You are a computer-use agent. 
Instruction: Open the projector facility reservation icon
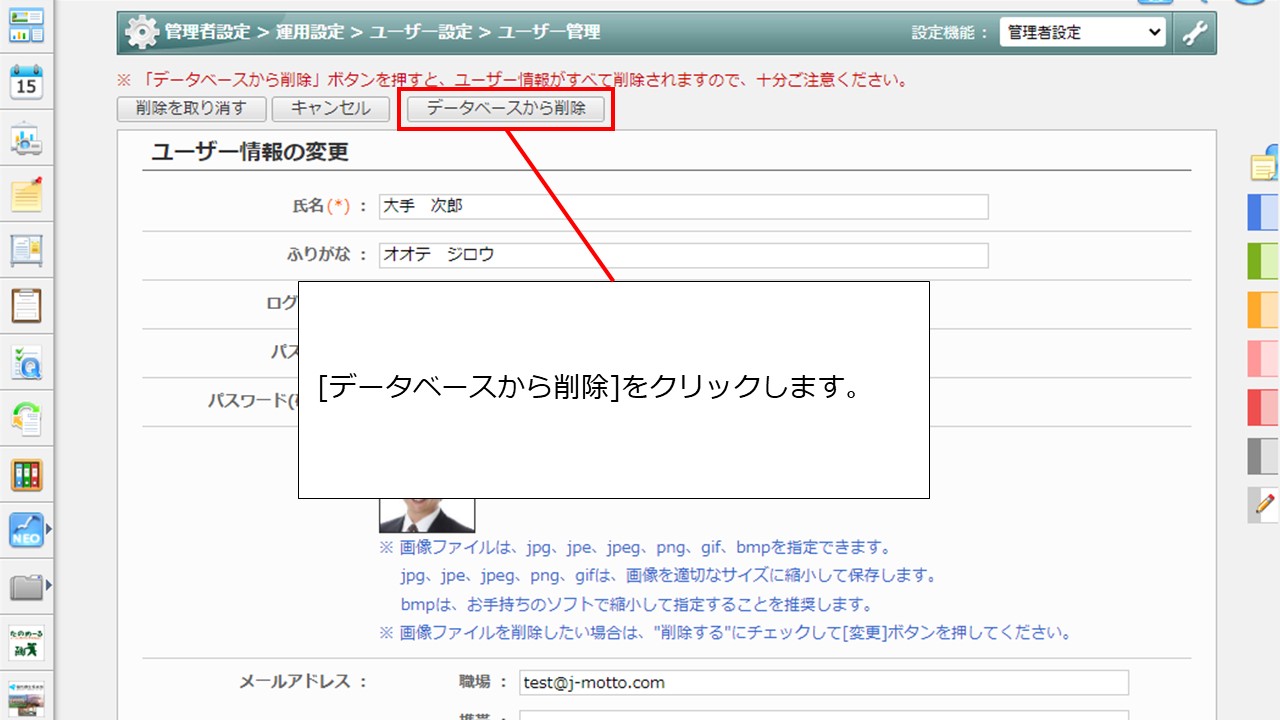click(26, 139)
